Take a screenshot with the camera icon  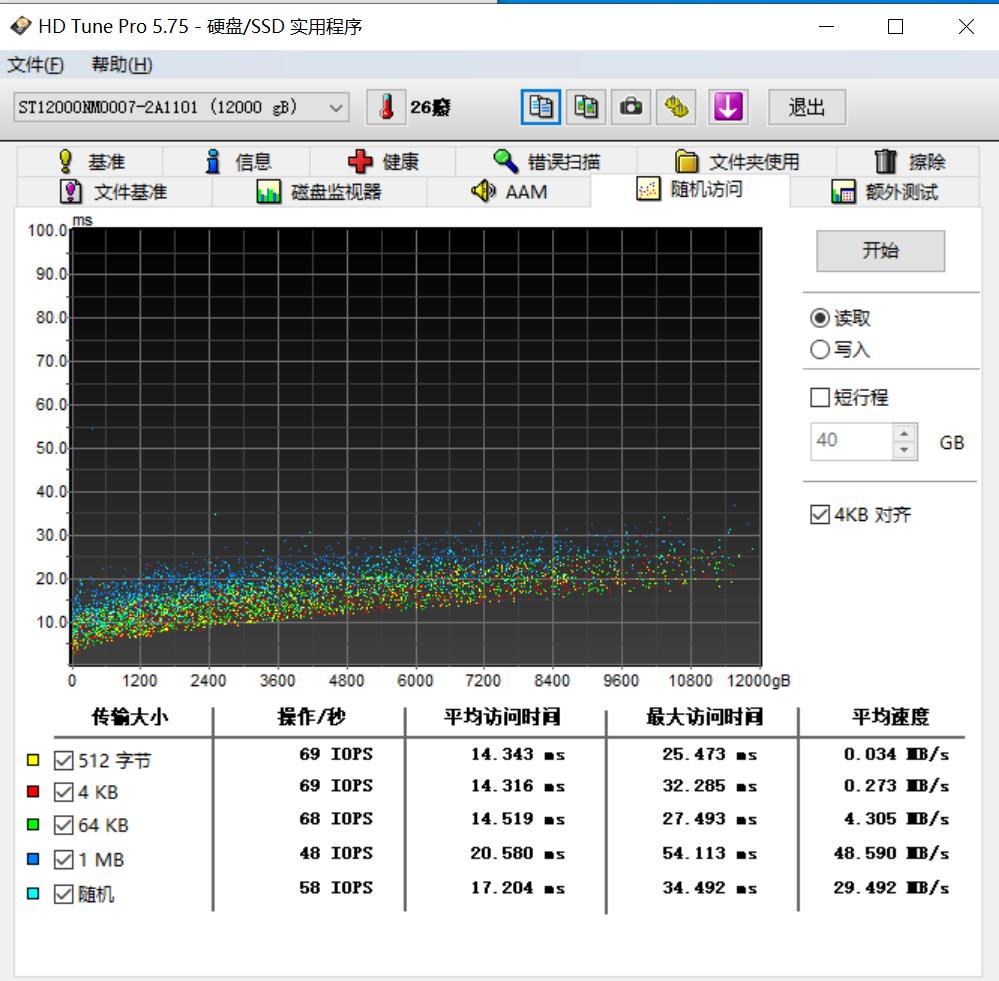click(632, 107)
